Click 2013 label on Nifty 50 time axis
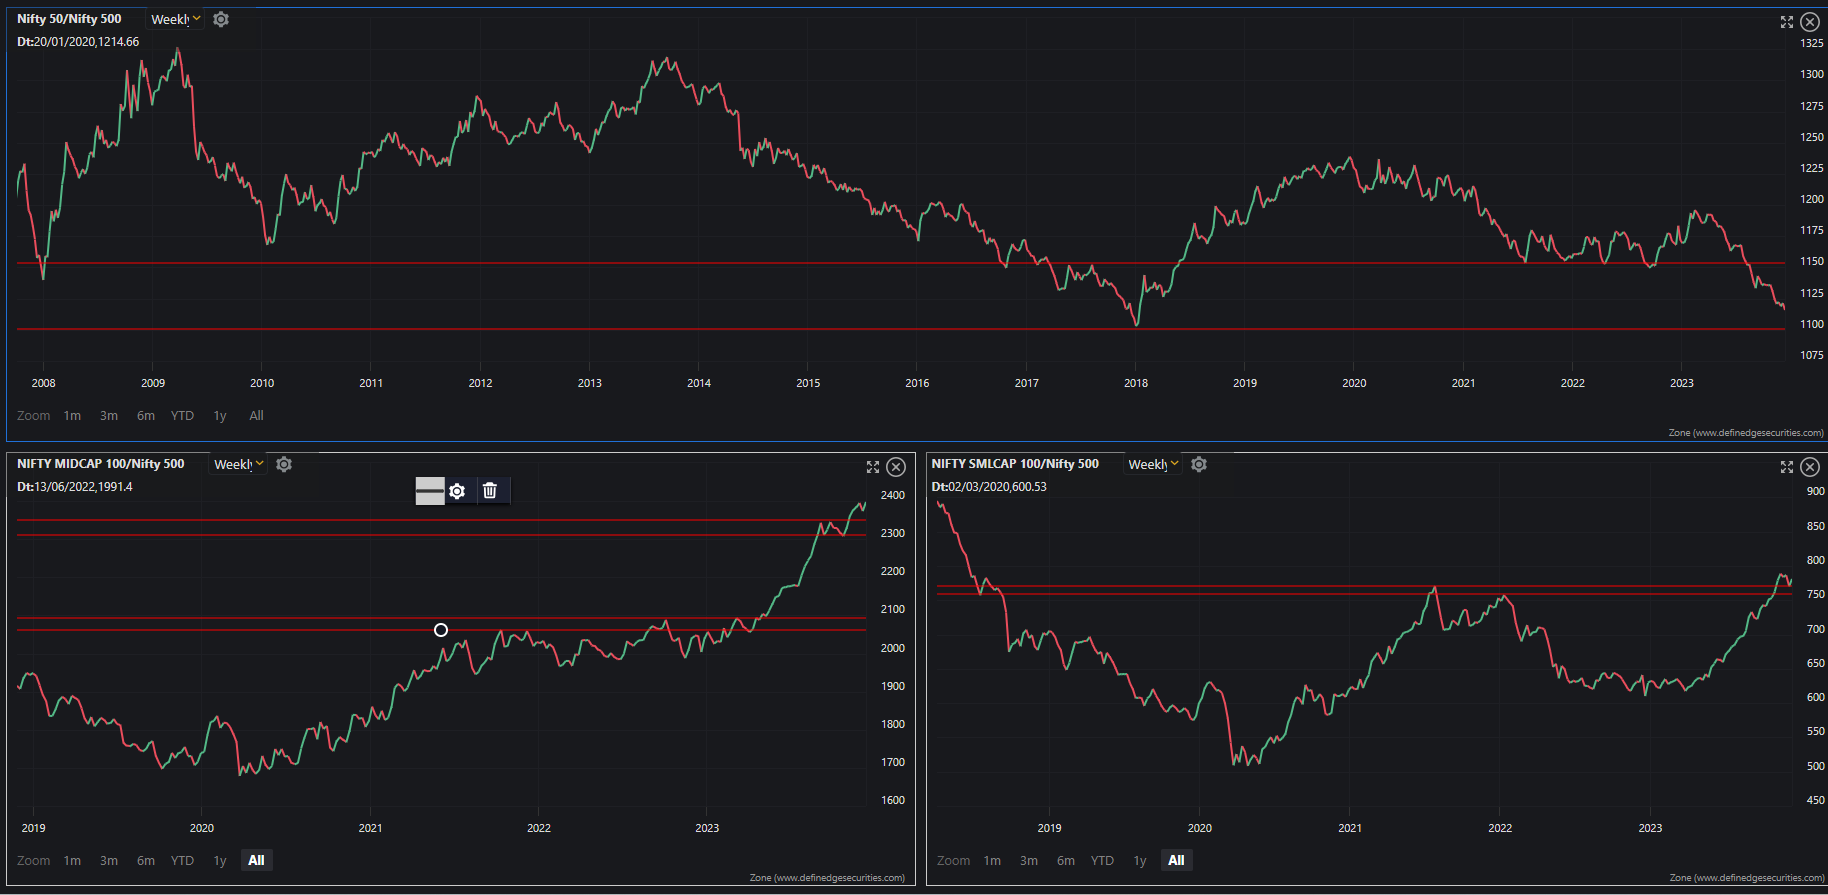 click(x=590, y=383)
